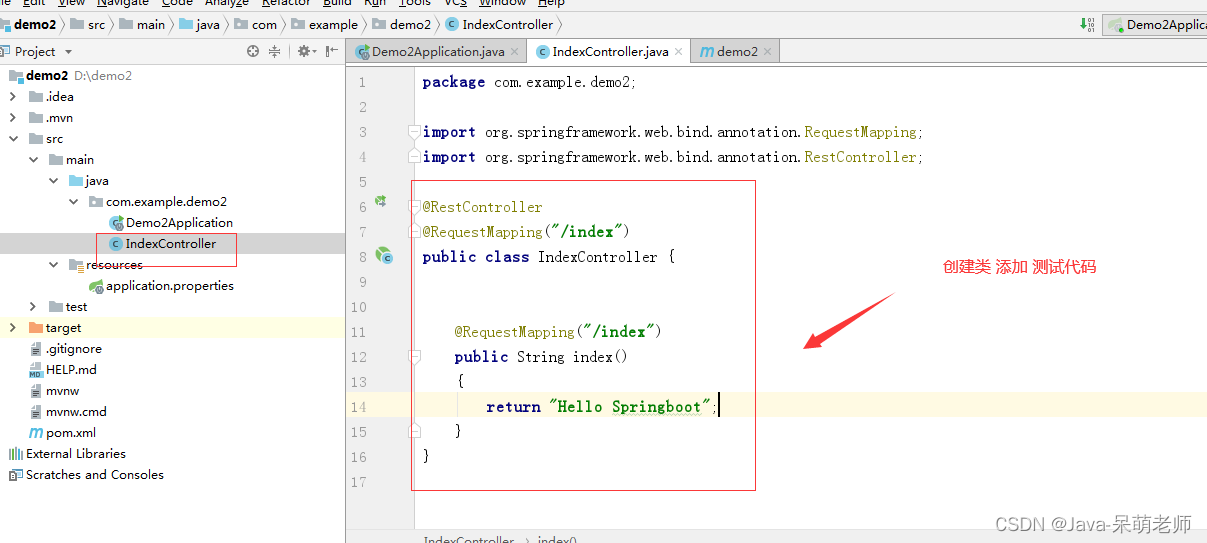
Task: Close the IndexController.java tab
Action: point(678,52)
